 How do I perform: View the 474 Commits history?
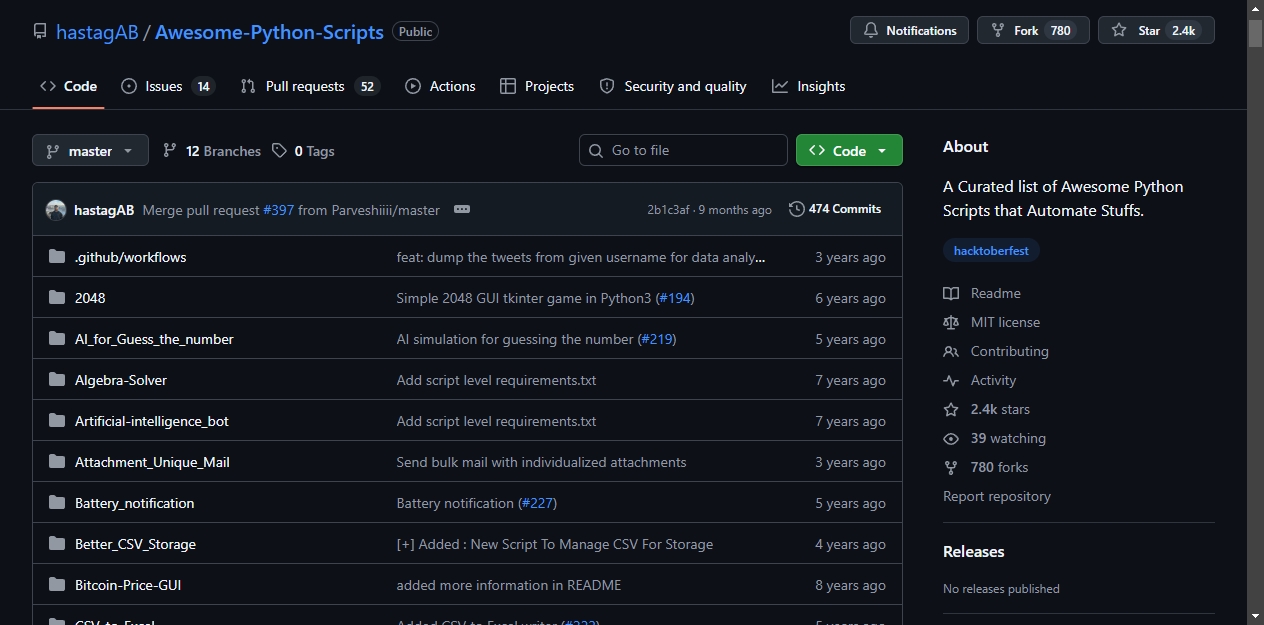(835, 209)
